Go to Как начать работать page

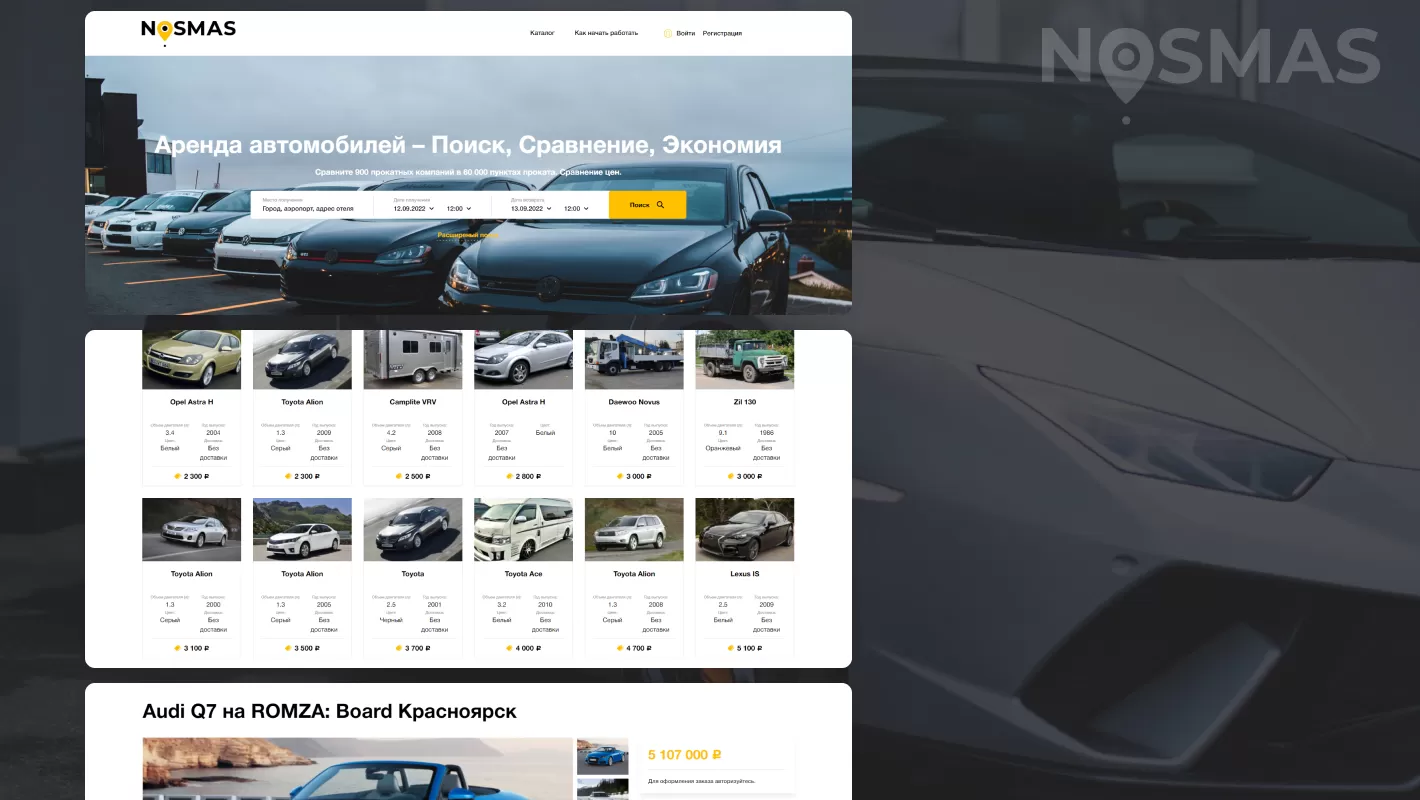(606, 33)
